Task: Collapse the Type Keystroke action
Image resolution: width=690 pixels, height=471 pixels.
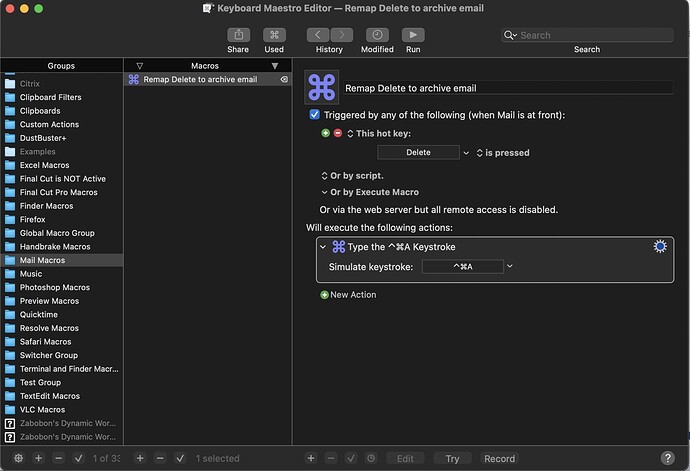Action: coord(323,247)
